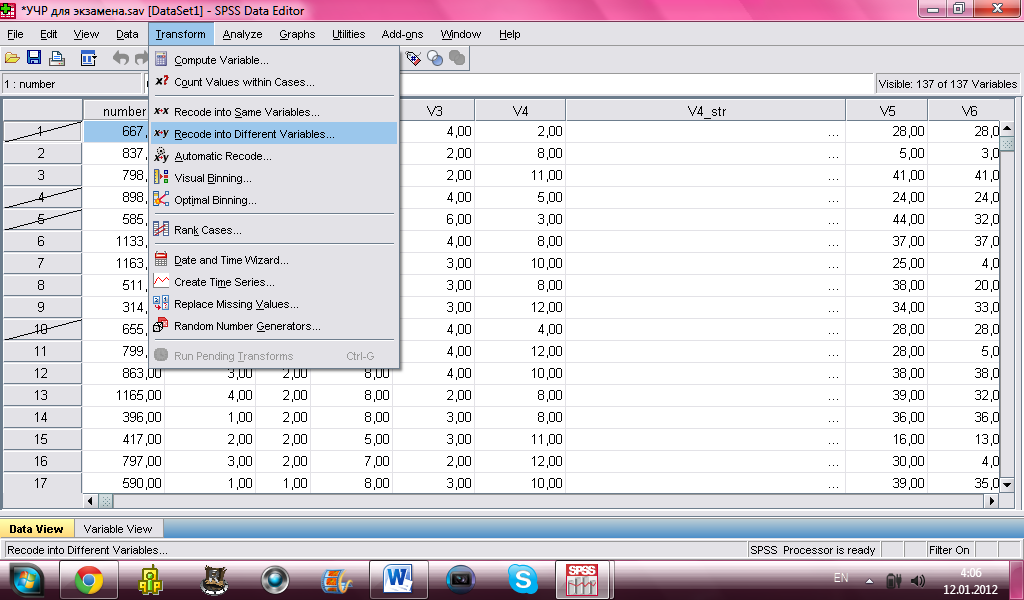1024x600 pixels.
Task: Click the V3 column header
Action: pyautogui.click(x=434, y=111)
